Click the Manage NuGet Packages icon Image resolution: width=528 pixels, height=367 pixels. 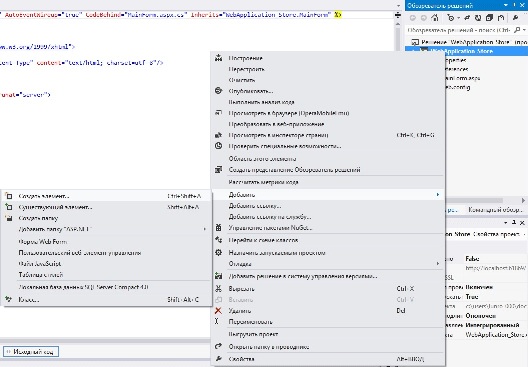[219, 228]
